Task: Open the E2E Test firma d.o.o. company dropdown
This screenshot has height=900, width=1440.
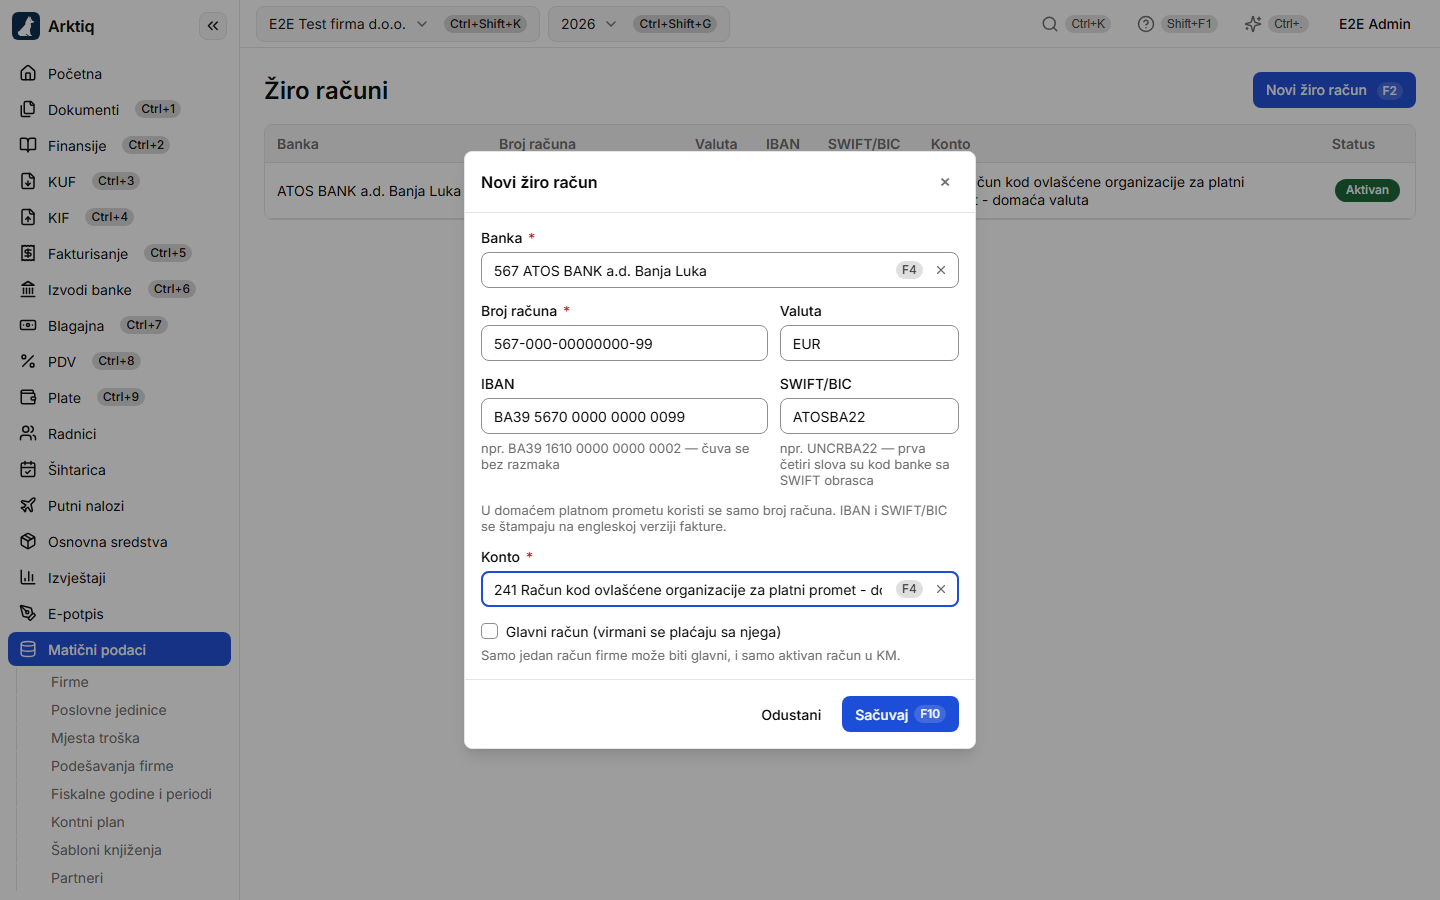Action: tap(398, 24)
